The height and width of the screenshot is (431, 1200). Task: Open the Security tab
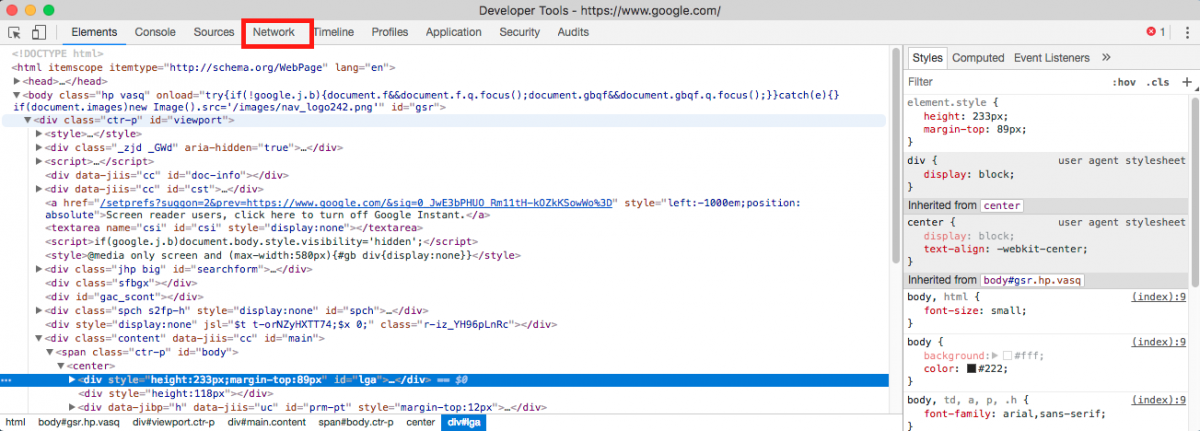tap(519, 32)
